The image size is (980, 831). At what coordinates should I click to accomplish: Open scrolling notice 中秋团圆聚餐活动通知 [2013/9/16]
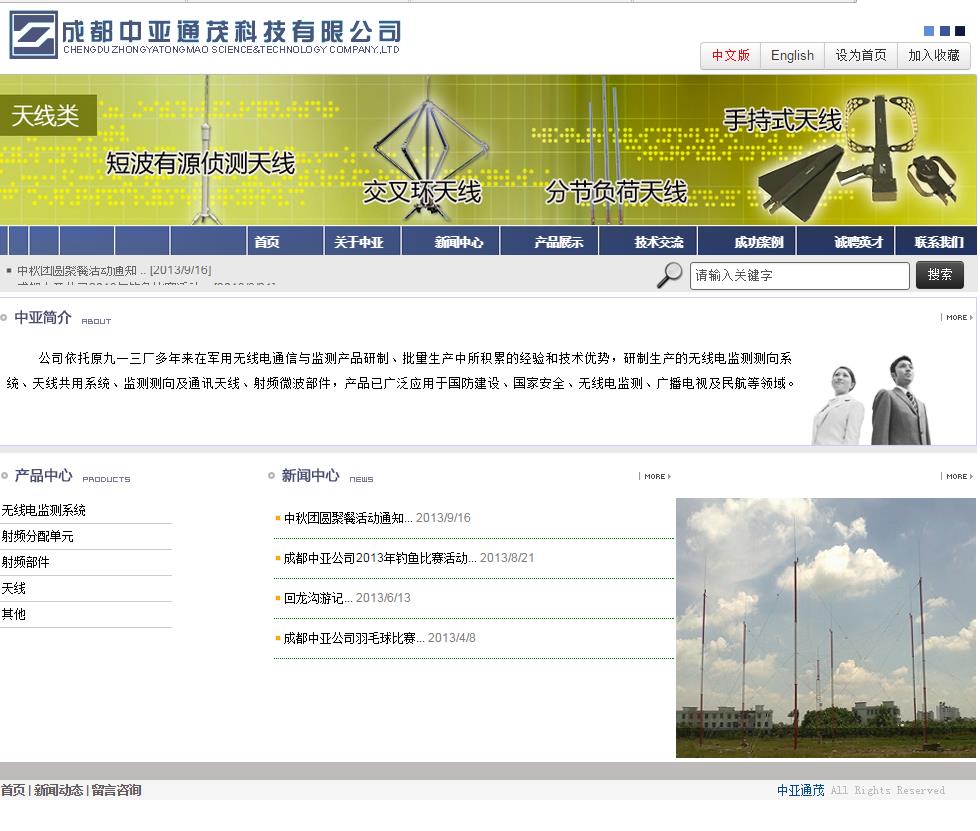(x=114, y=271)
